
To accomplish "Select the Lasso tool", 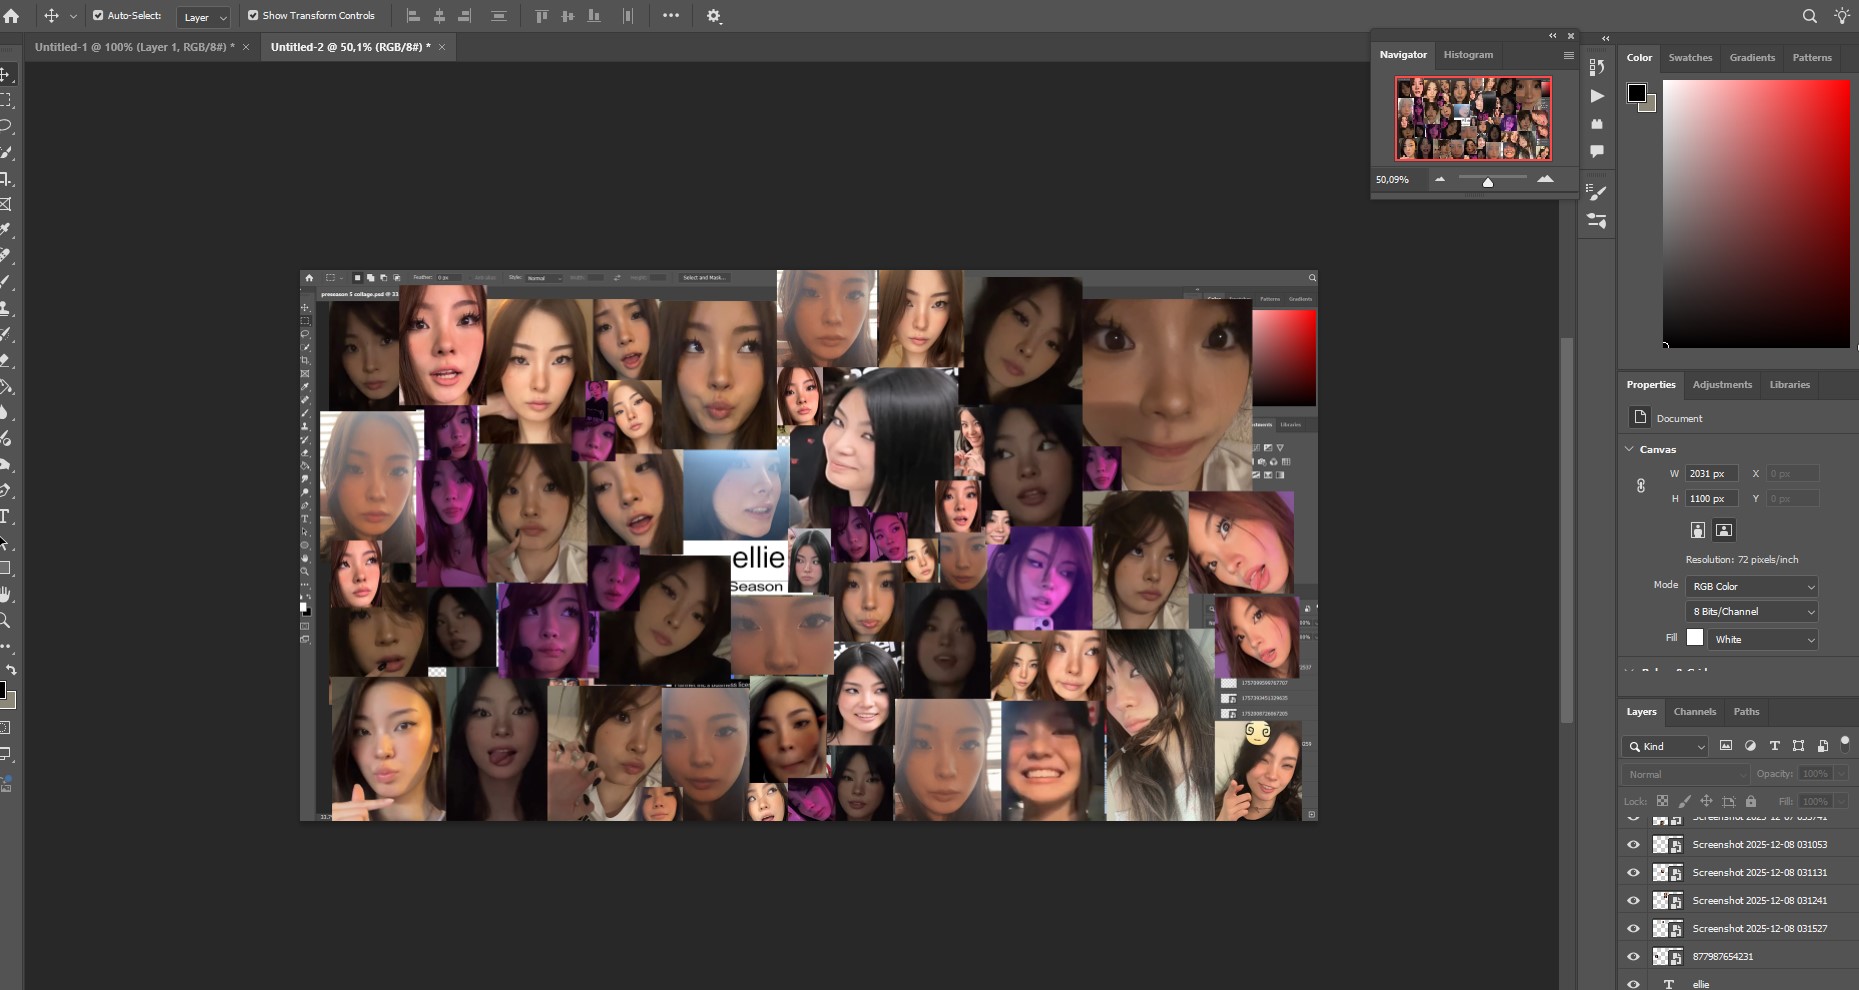I will point(5,126).
